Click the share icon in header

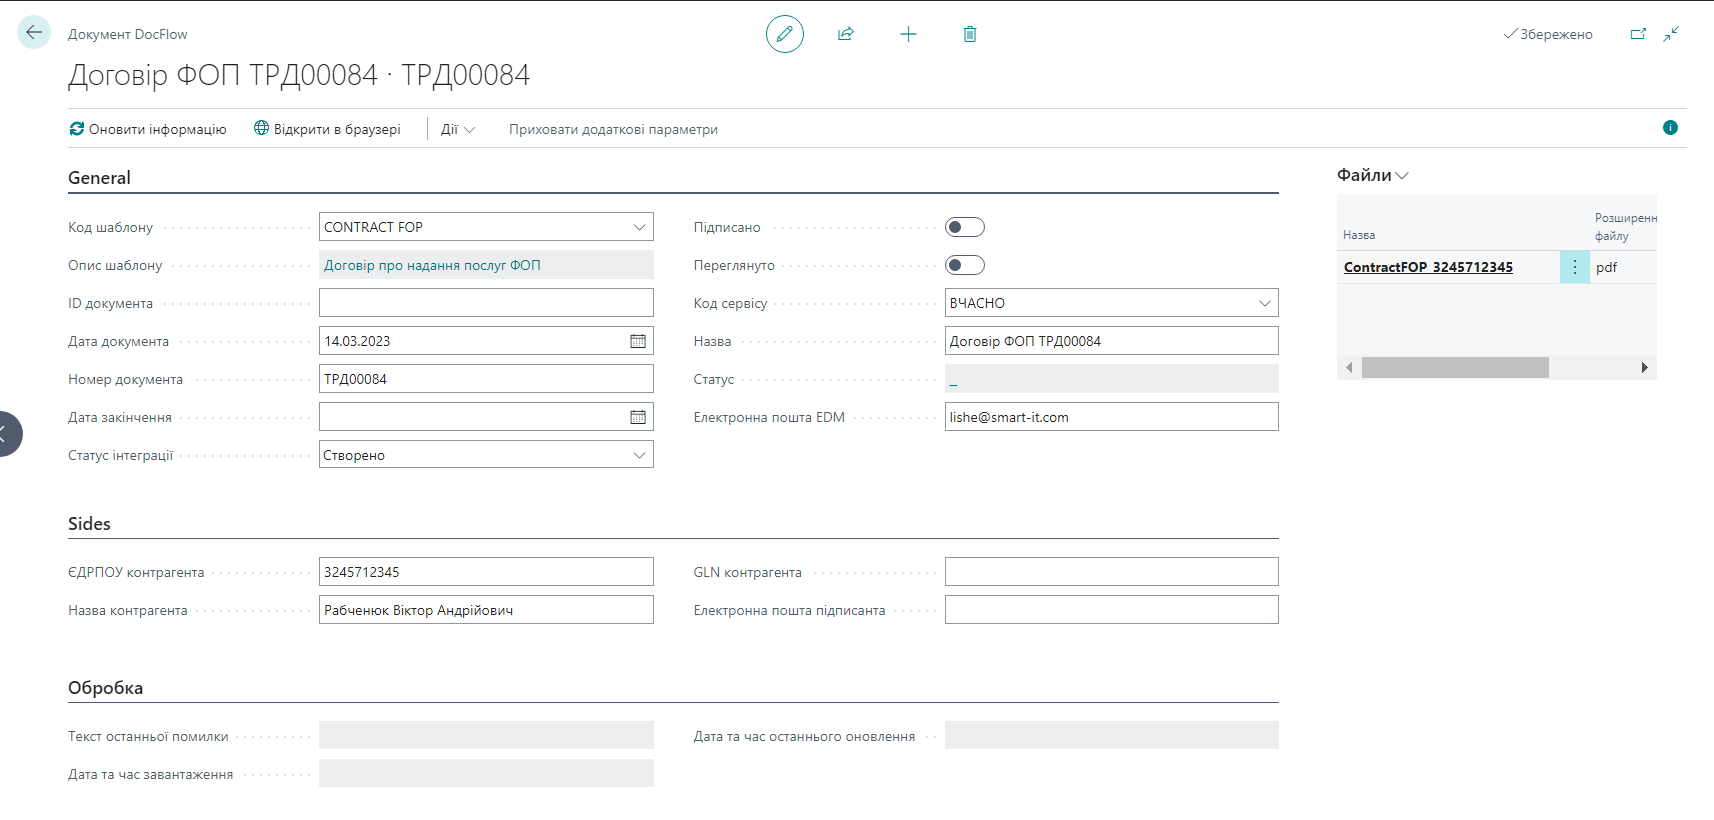pyautogui.click(x=845, y=34)
